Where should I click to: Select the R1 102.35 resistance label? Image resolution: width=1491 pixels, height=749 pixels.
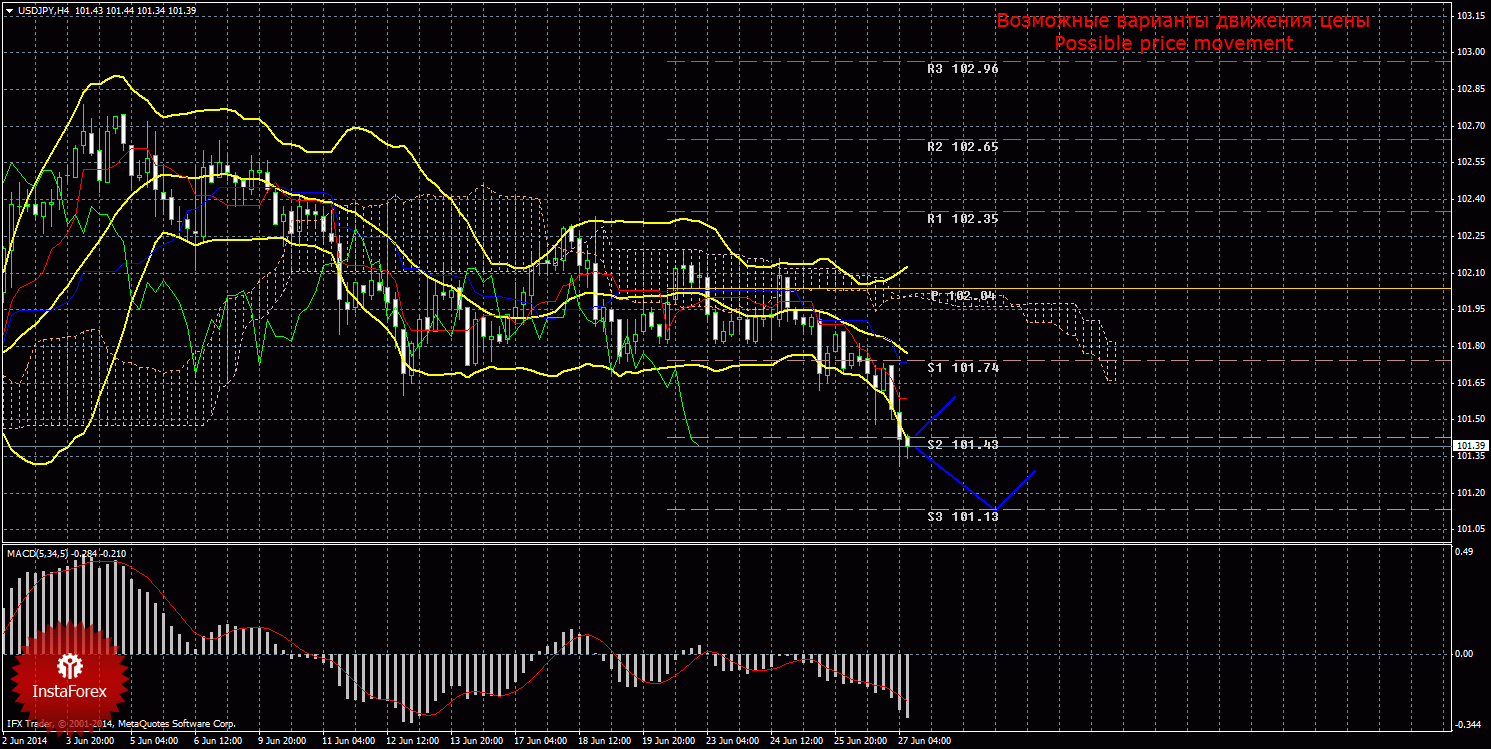963,218
